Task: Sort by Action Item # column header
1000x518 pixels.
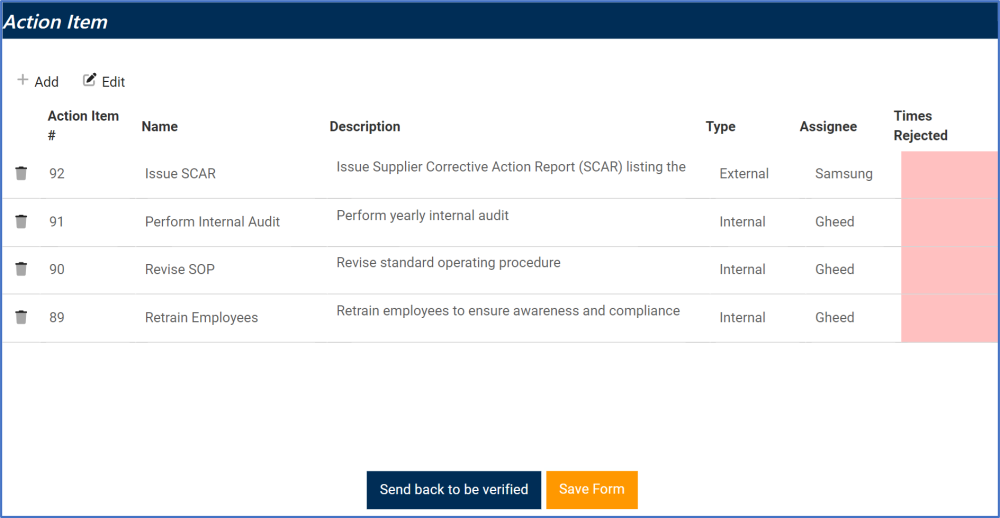Action: 83,125
